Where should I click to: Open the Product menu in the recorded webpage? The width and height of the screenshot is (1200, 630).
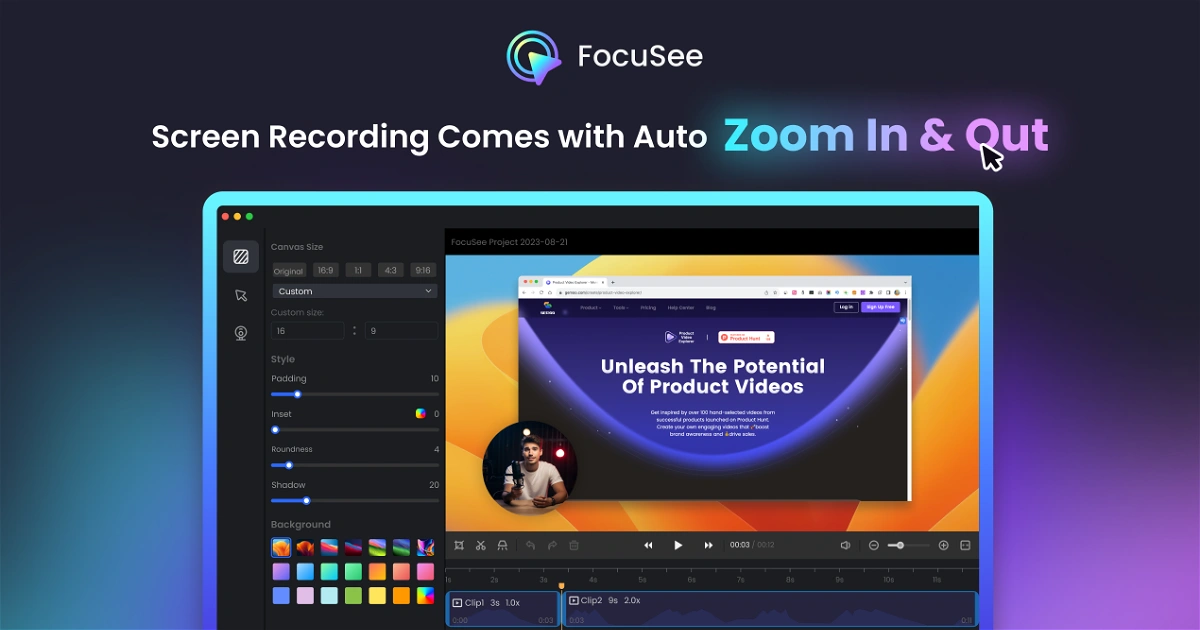(590, 308)
